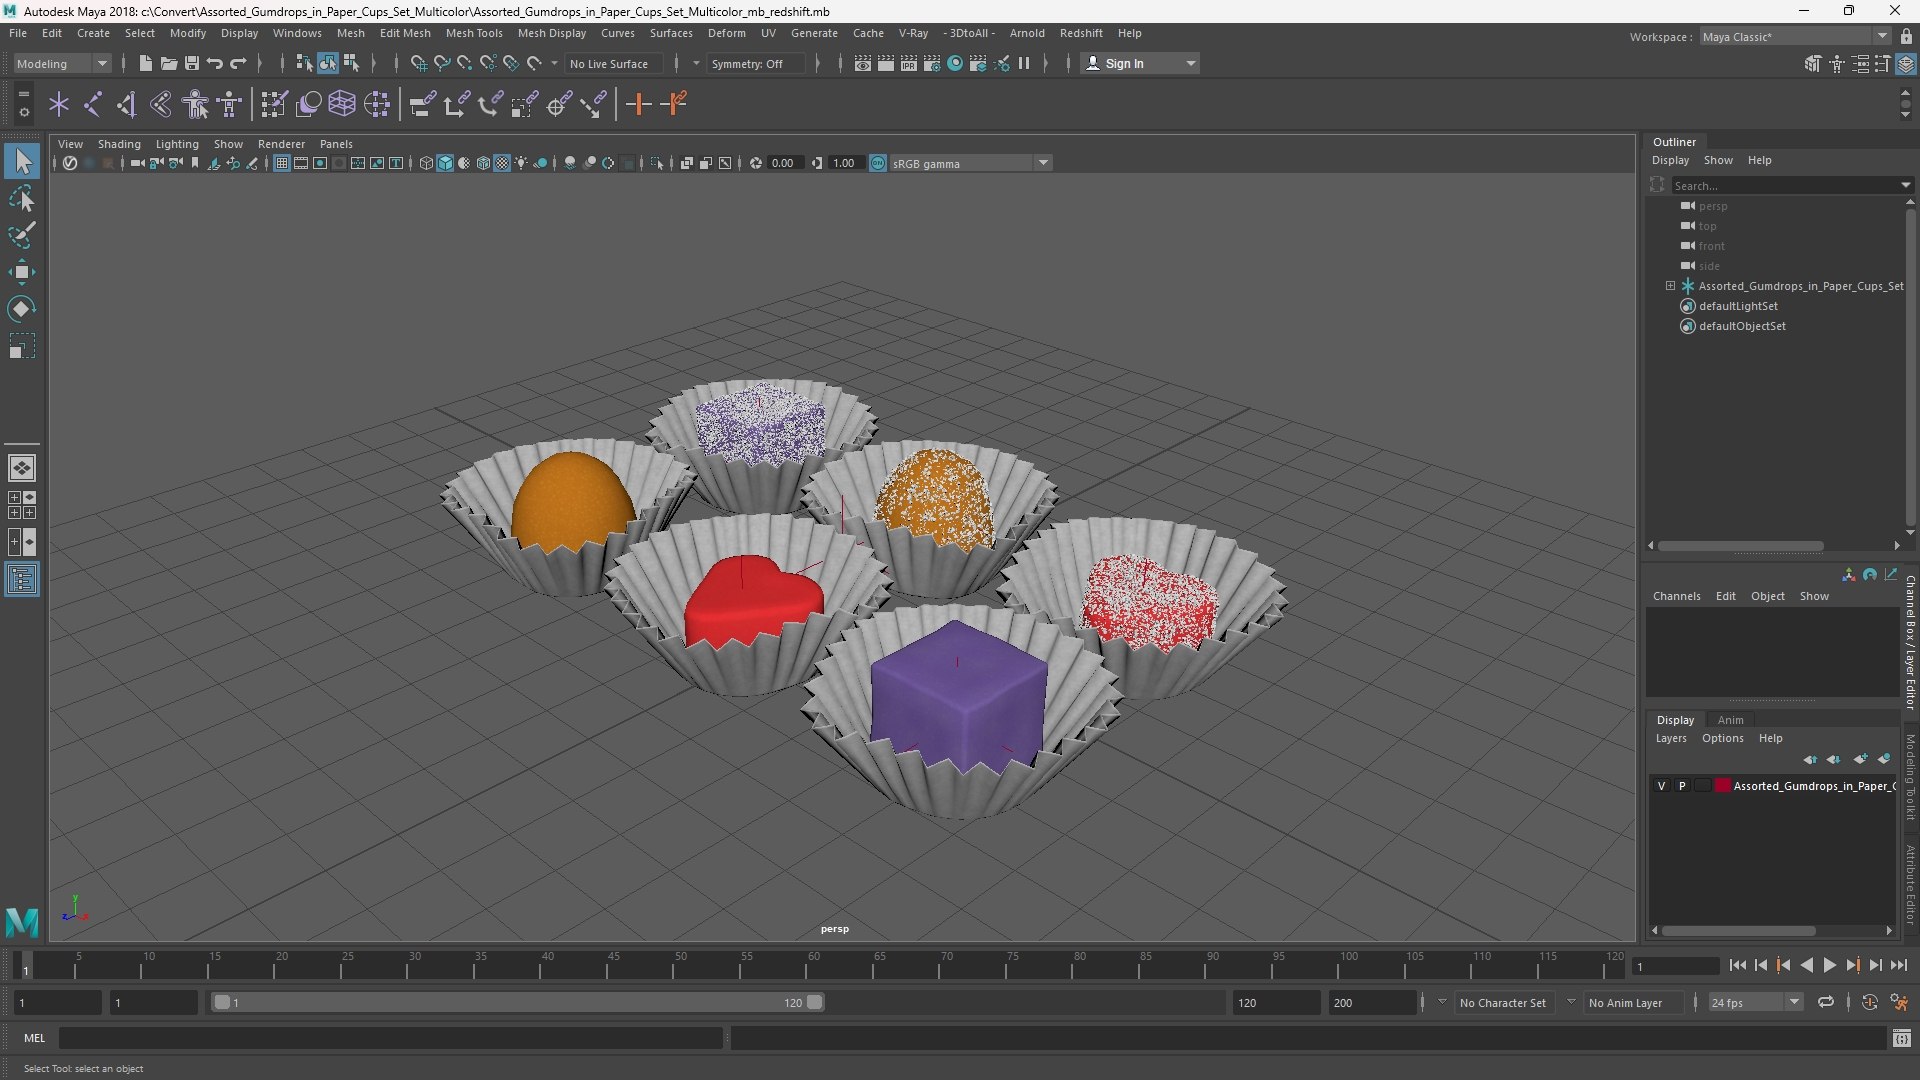1920x1080 pixels.
Task: Toggle auto keyframe button
Action: (x=1869, y=1002)
